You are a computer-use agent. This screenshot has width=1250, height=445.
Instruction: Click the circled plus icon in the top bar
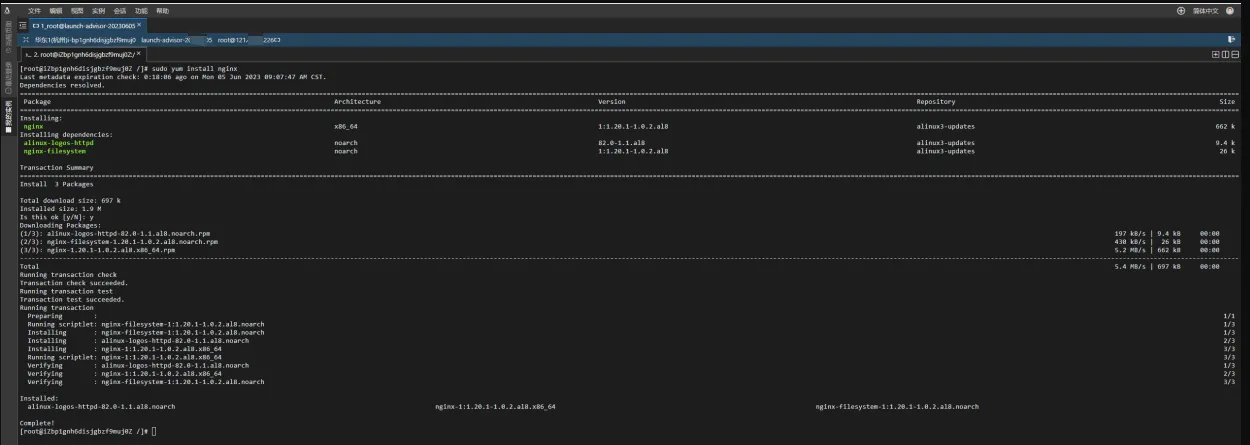click(x=1181, y=11)
